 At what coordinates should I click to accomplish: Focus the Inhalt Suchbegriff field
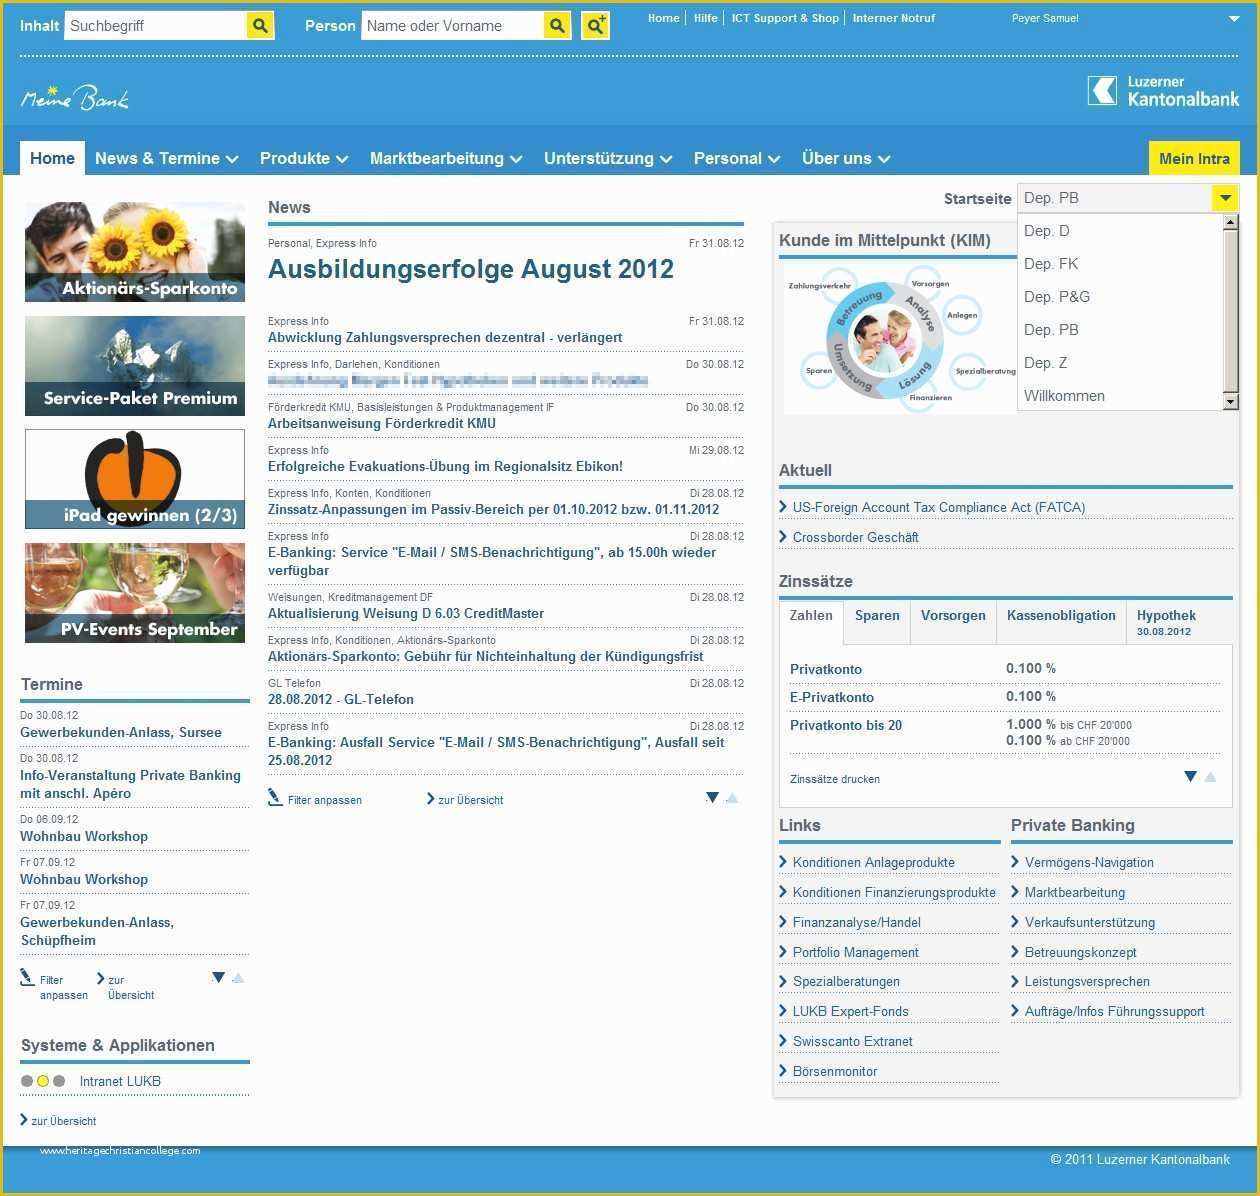tap(155, 26)
